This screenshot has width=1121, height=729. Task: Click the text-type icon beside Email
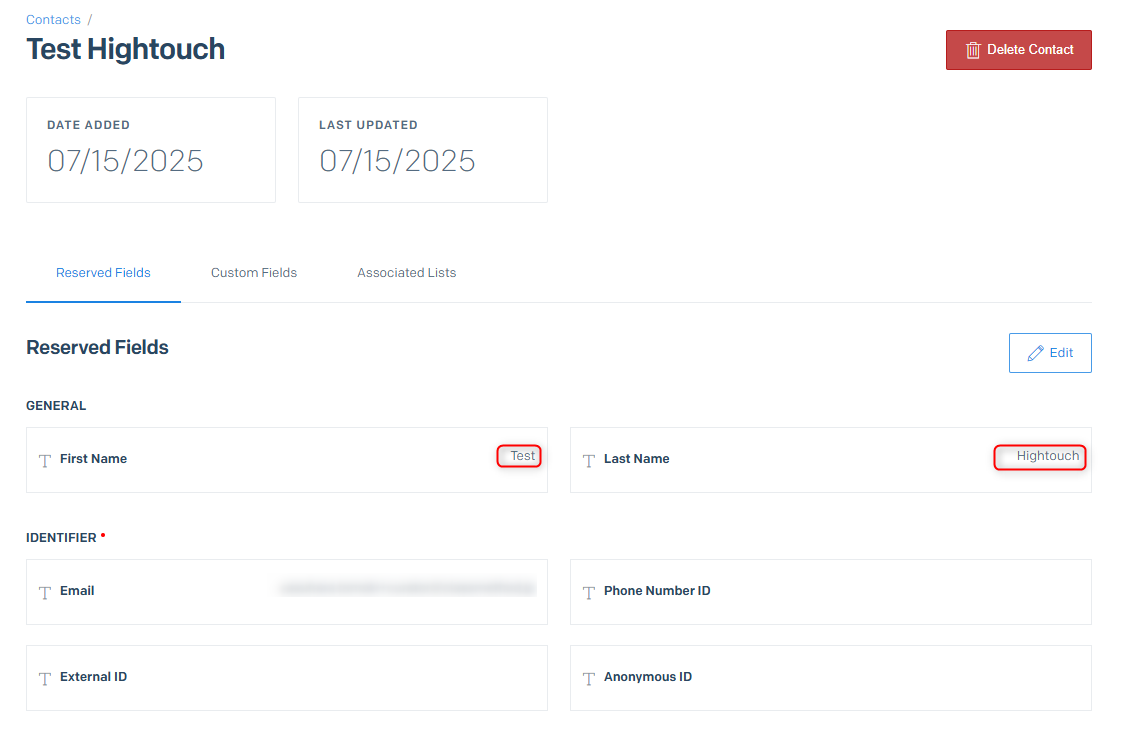45,592
